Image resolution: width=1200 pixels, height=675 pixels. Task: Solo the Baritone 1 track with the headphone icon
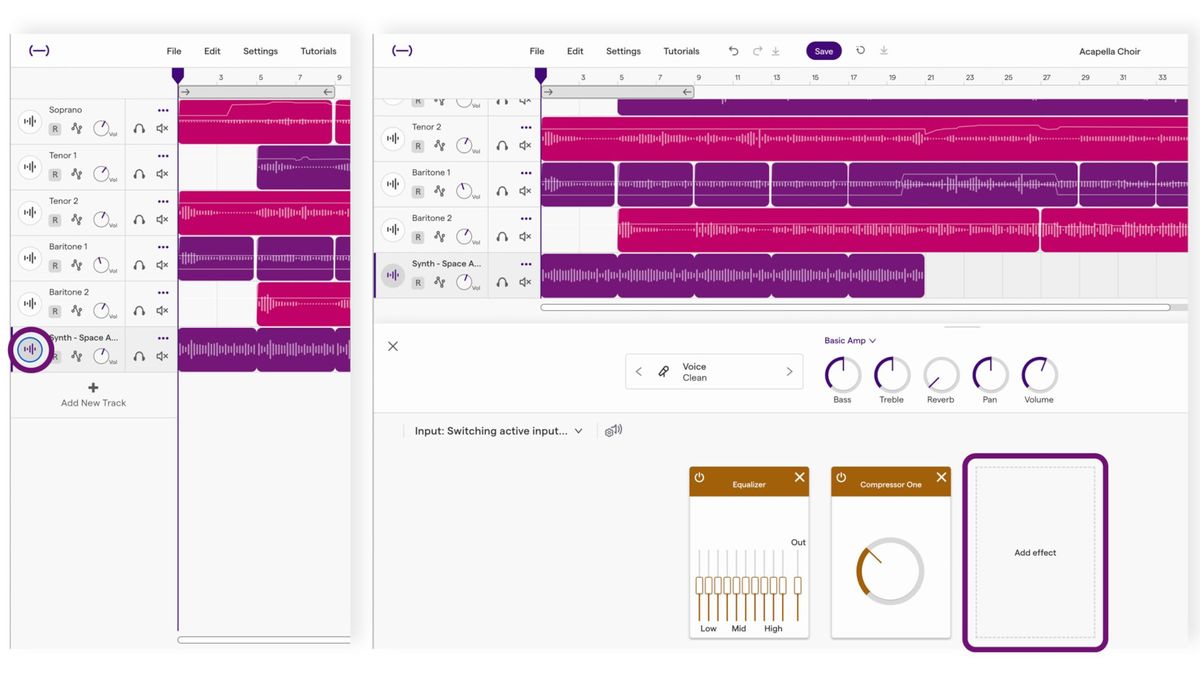pyautogui.click(x=137, y=263)
